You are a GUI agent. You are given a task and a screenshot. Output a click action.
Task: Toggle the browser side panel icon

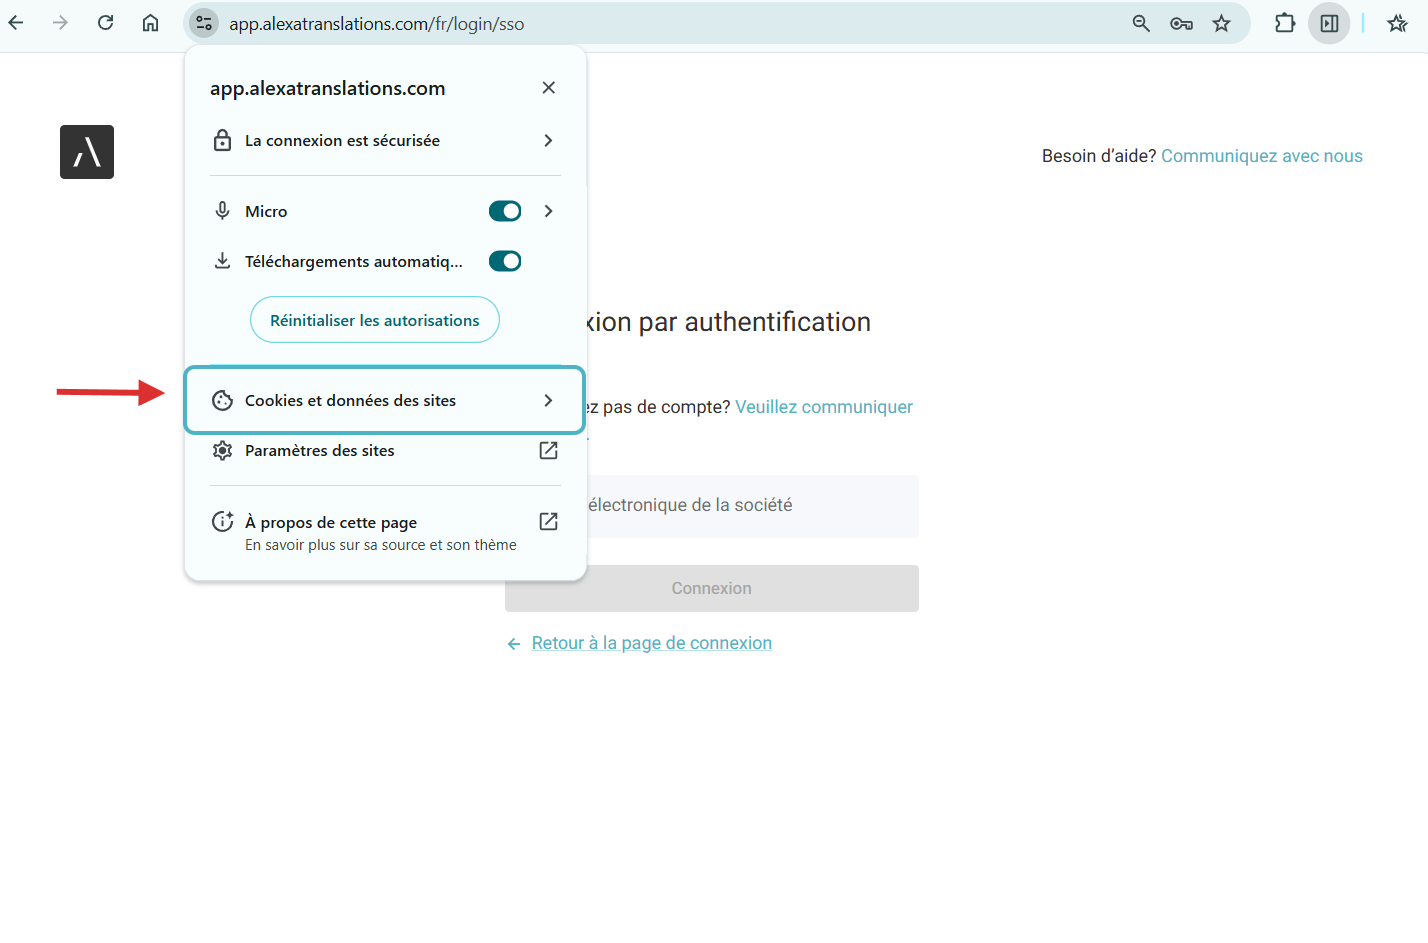(x=1329, y=23)
